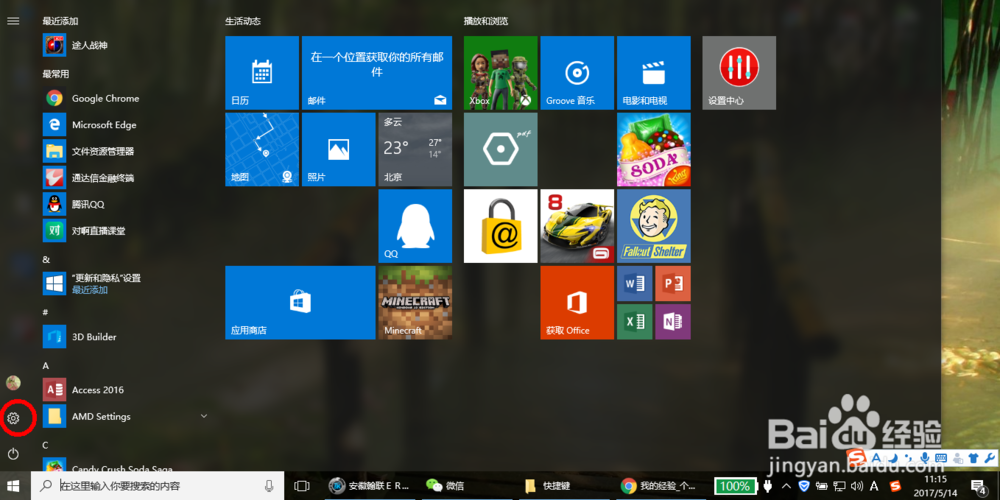Switch to 安徽翰联 taskbar window
Image resolution: width=1000 pixels, height=500 pixels.
click(369, 486)
